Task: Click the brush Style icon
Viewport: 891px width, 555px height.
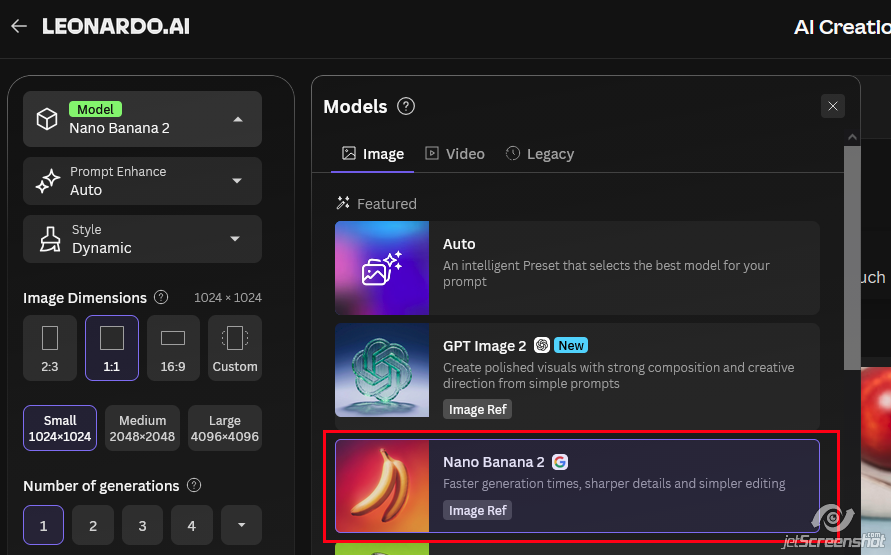Action: (x=50, y=239)
